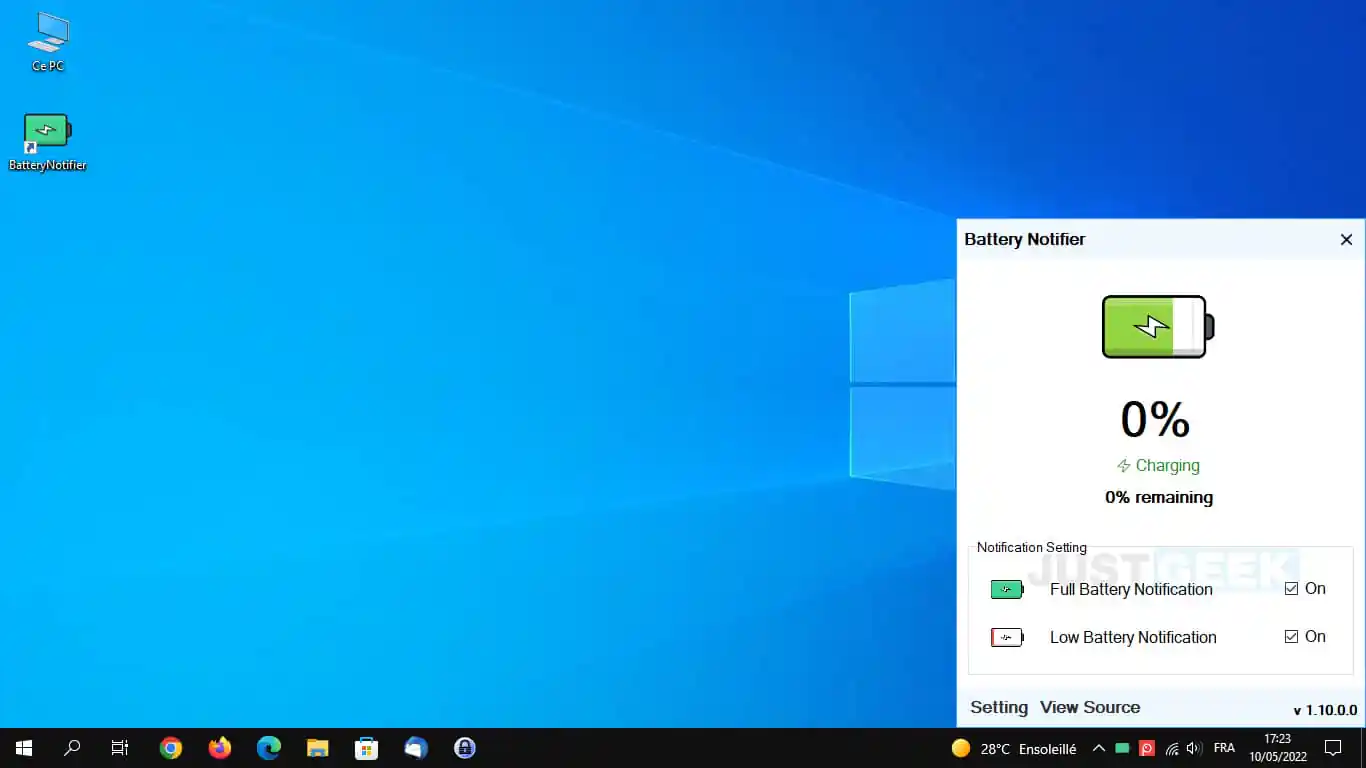Click the red low battery icon
Screen dimensions: 1366x768
(x=1007, y=638)
